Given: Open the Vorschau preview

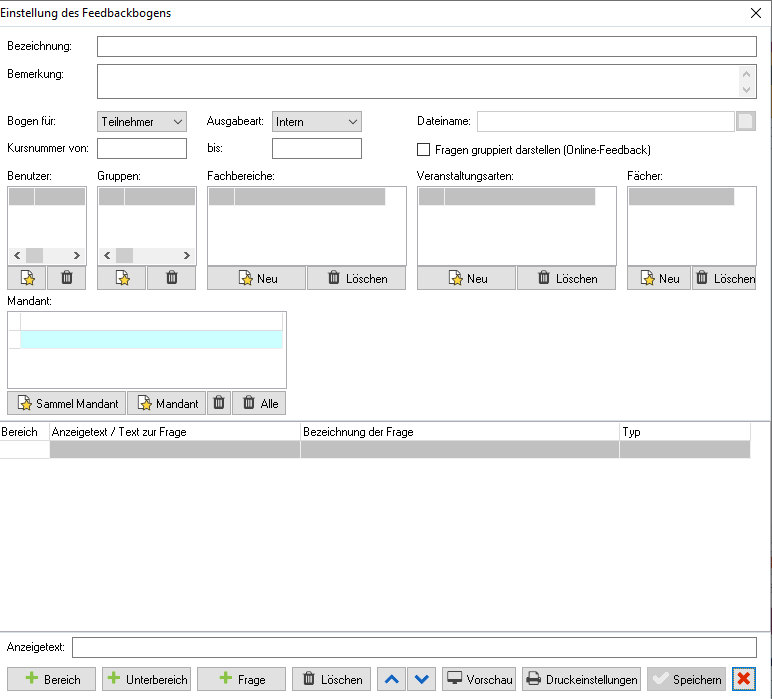Looking at the screenshot, I should tap(479, 679).
